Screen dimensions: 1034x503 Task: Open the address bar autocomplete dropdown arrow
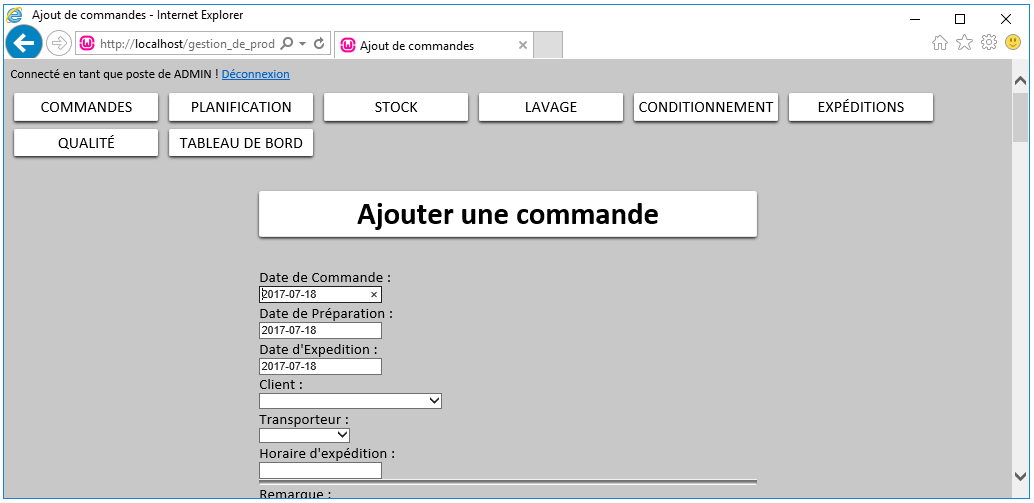point(302,44)
